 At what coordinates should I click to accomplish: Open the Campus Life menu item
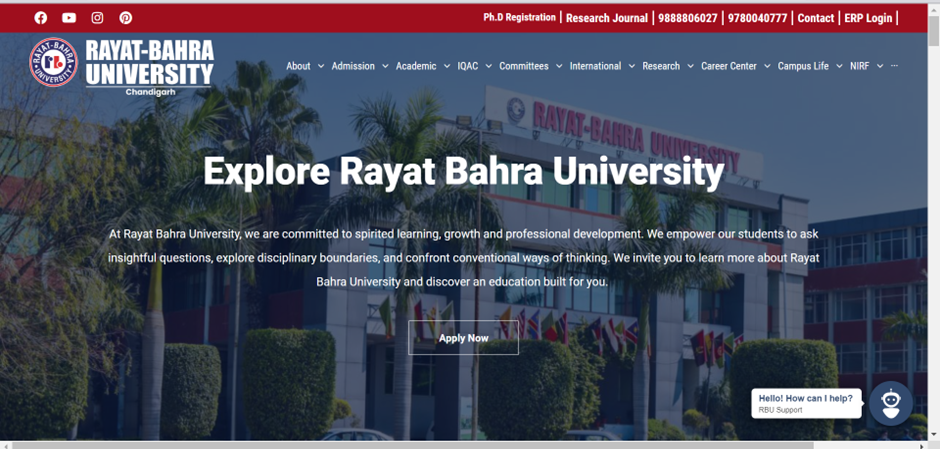click(x=803, y=66)
